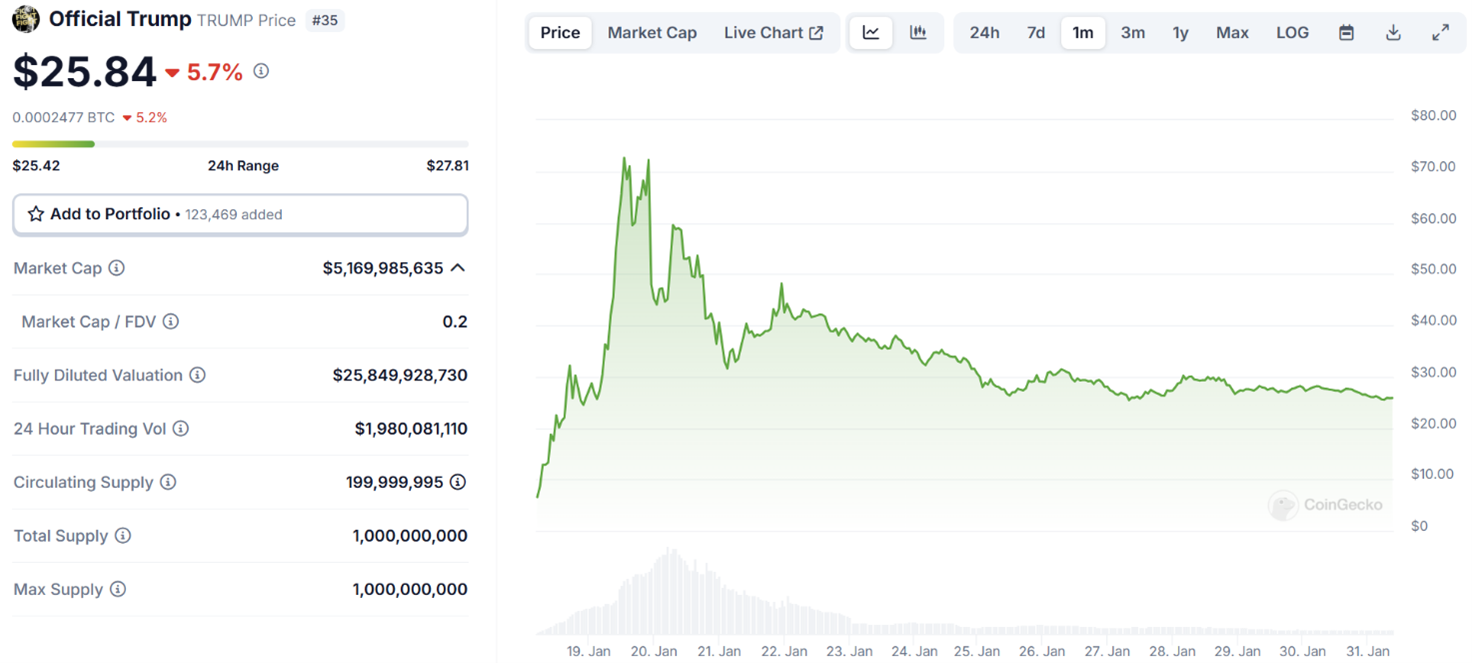Click the 24h Range price bar
This screenshot has height=663, width=1472.
(x=240, y=144)
